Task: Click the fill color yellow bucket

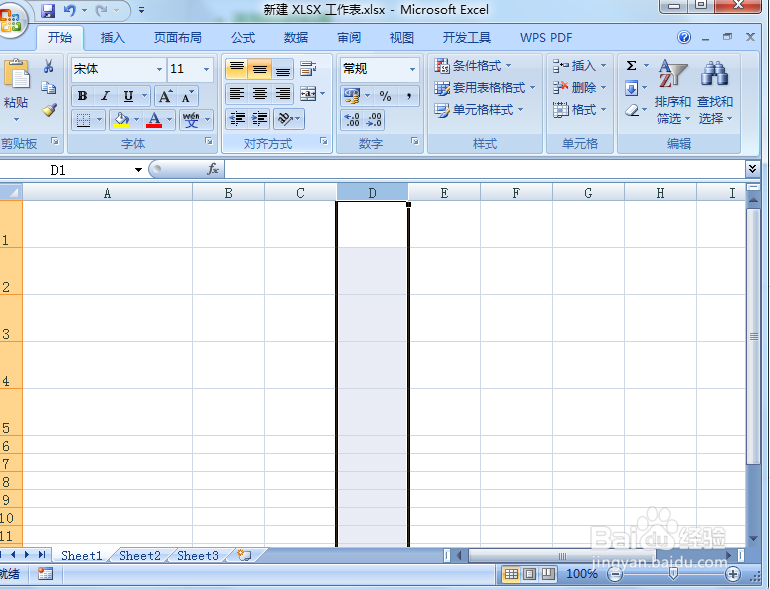Action: (121, 119)
